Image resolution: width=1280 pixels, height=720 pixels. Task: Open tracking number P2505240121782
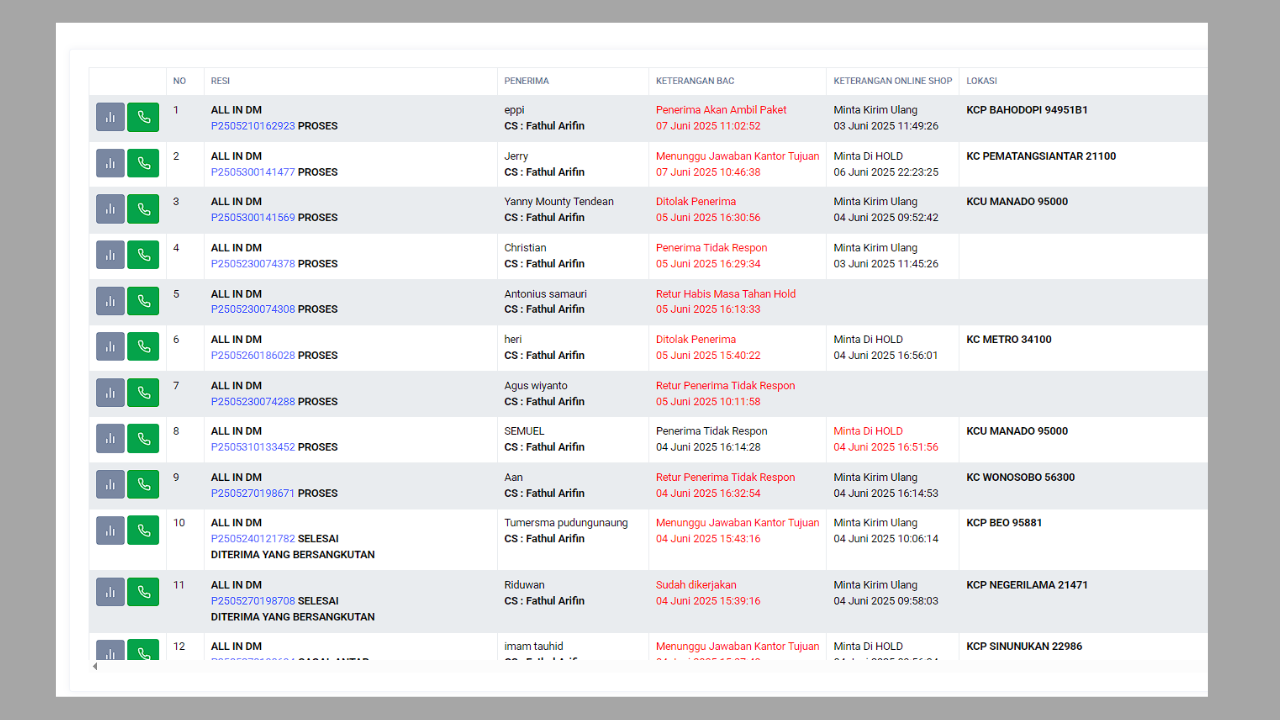pyautogui.click(x=253, y=539)
